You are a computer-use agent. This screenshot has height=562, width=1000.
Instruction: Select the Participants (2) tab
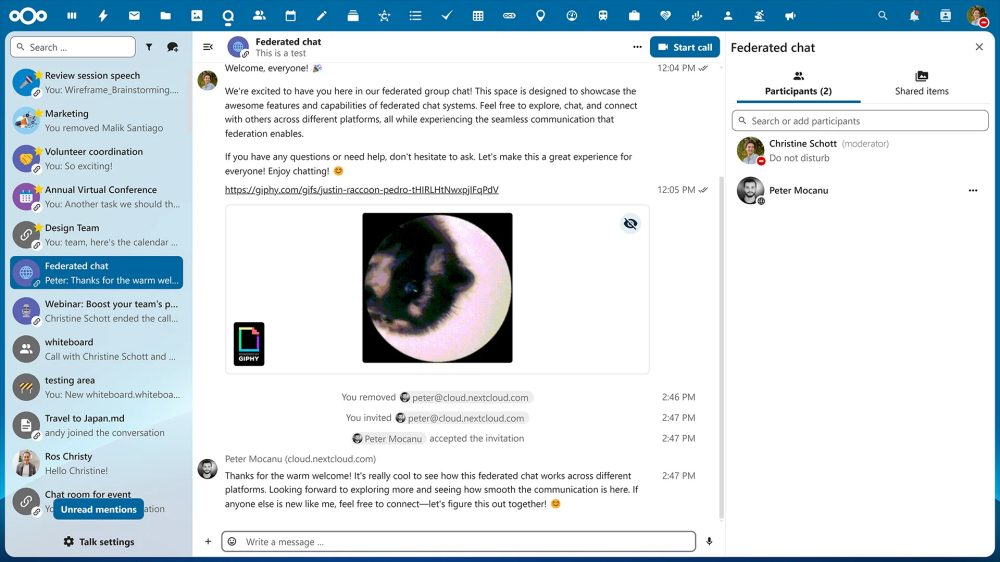click(798, 83)
